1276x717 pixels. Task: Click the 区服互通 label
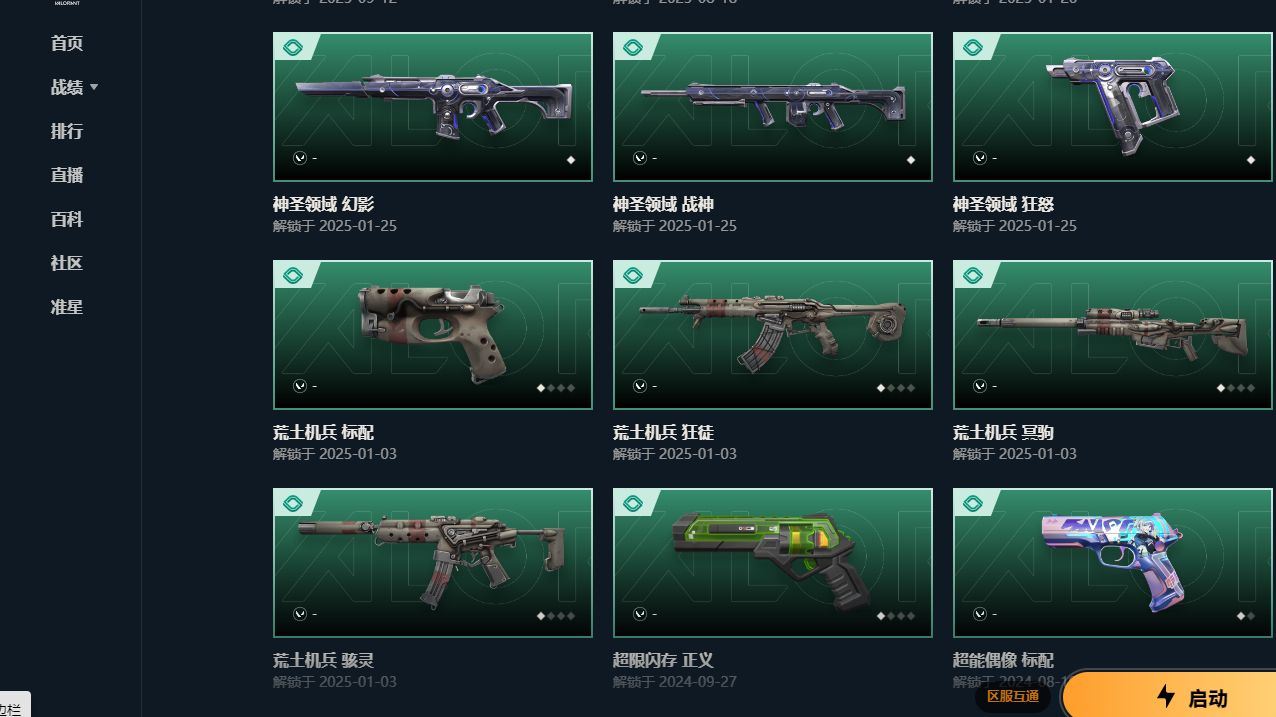point(1013,696)
